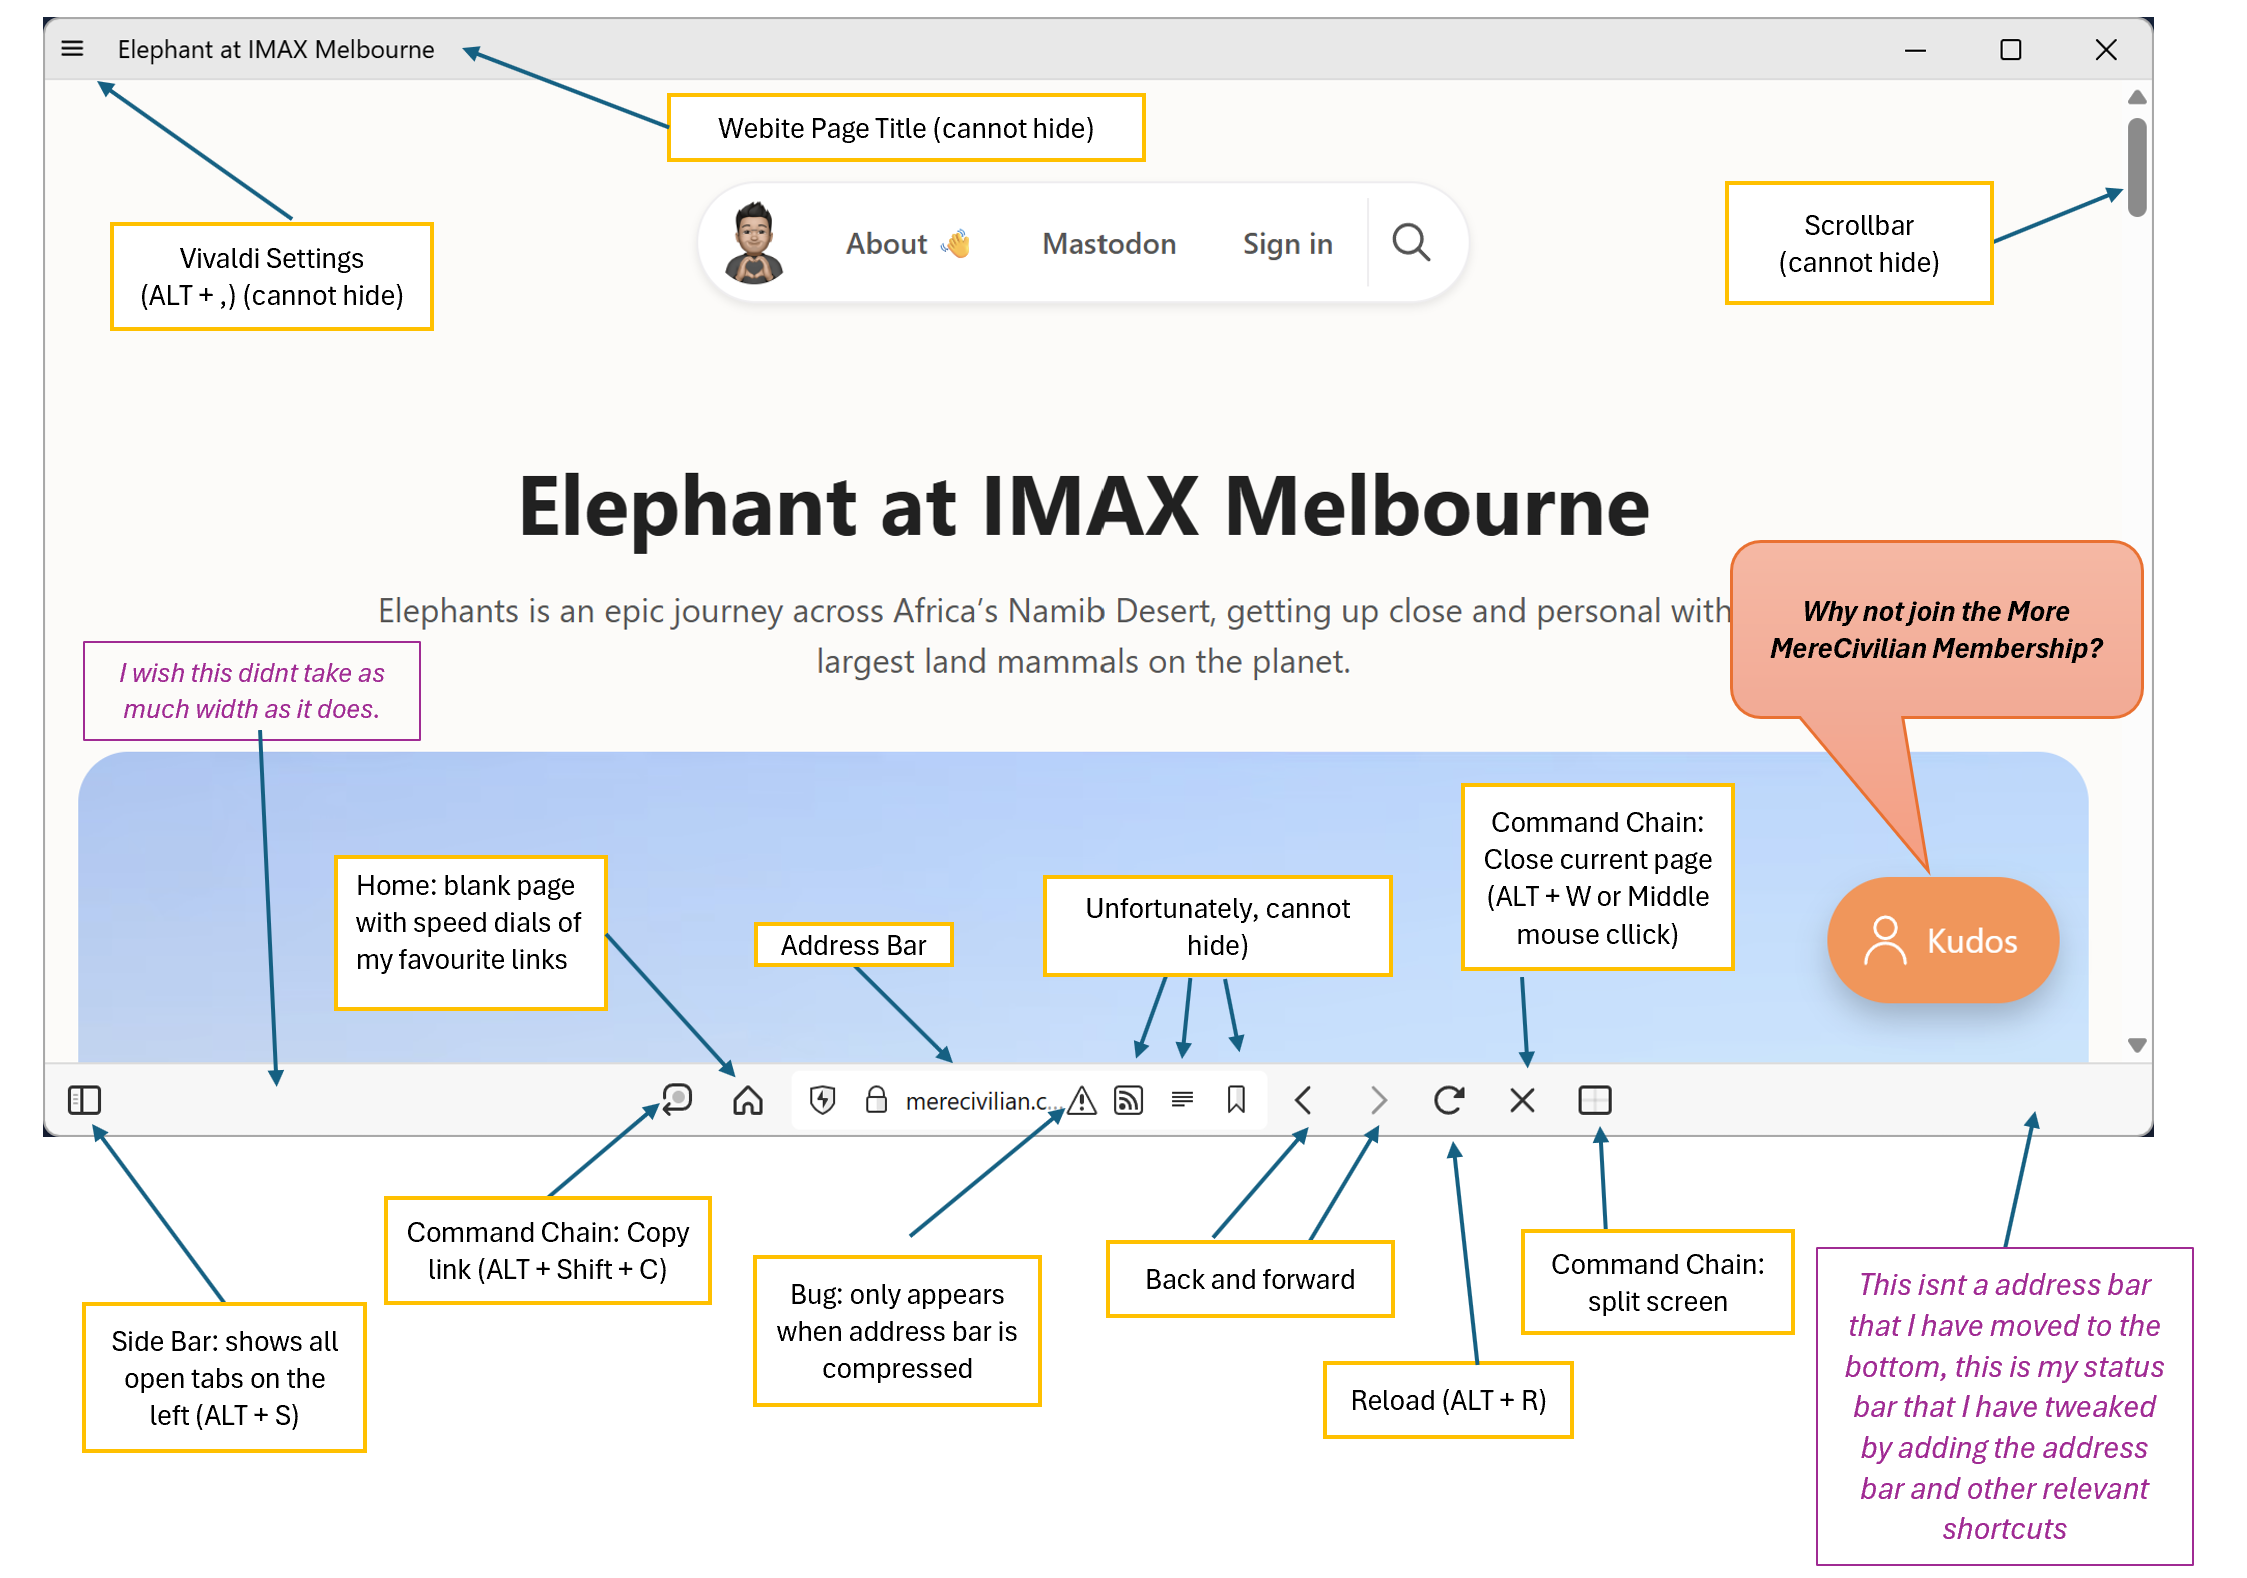The image size is (2247, 1578).
Task: Open the RSS feed icon
Action: click(x=1128, y=1100)
